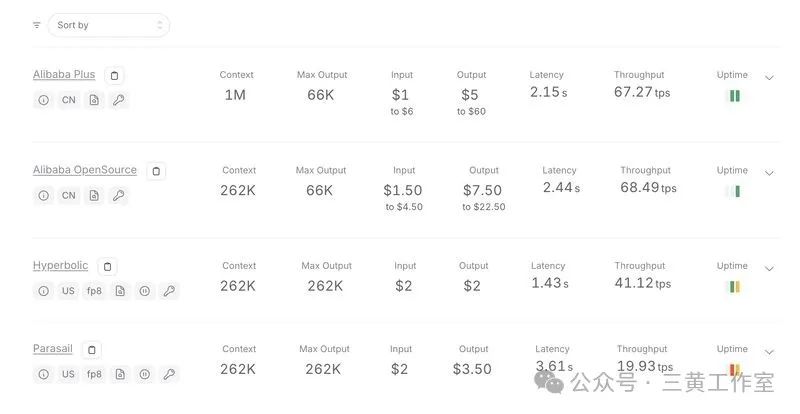The width and height of the screenshot is (800, 414).
Task: Copy the Alibaba OpenSource provider name
Action: (x=156, y=171)
